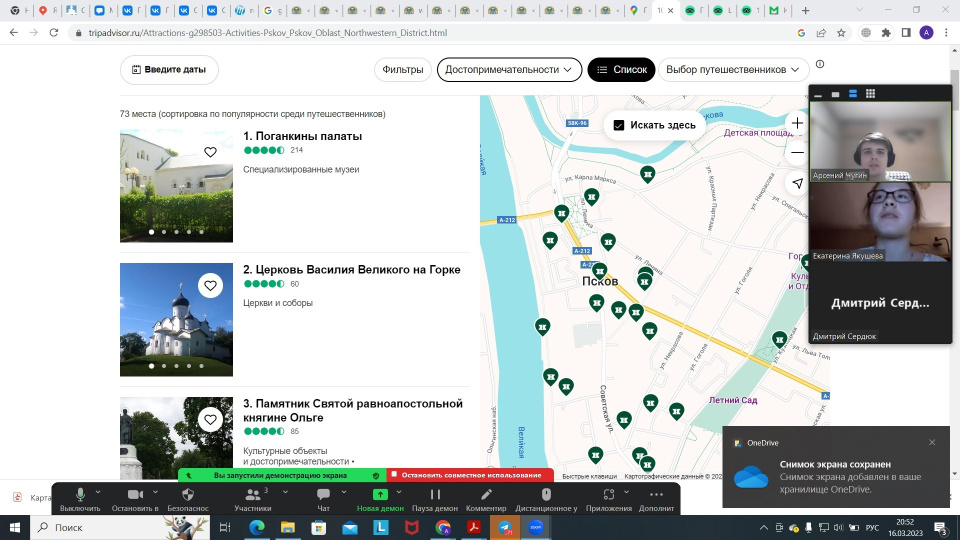Click Windows taskbar Поиск search box
This screenshot has width=960, height=540.
coord(120,527)
